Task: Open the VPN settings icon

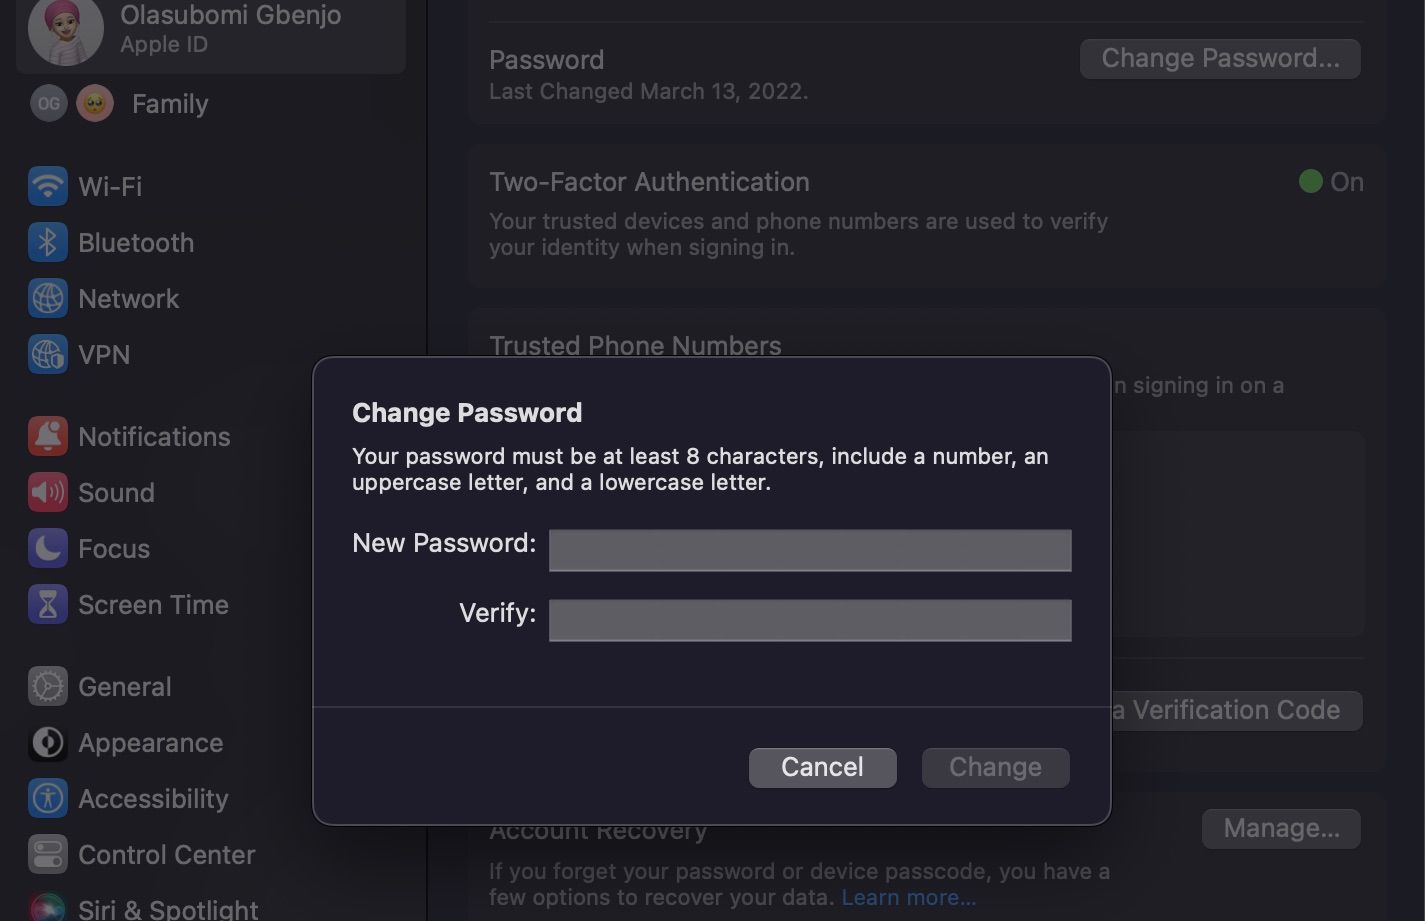Action: tap(48, 355)
